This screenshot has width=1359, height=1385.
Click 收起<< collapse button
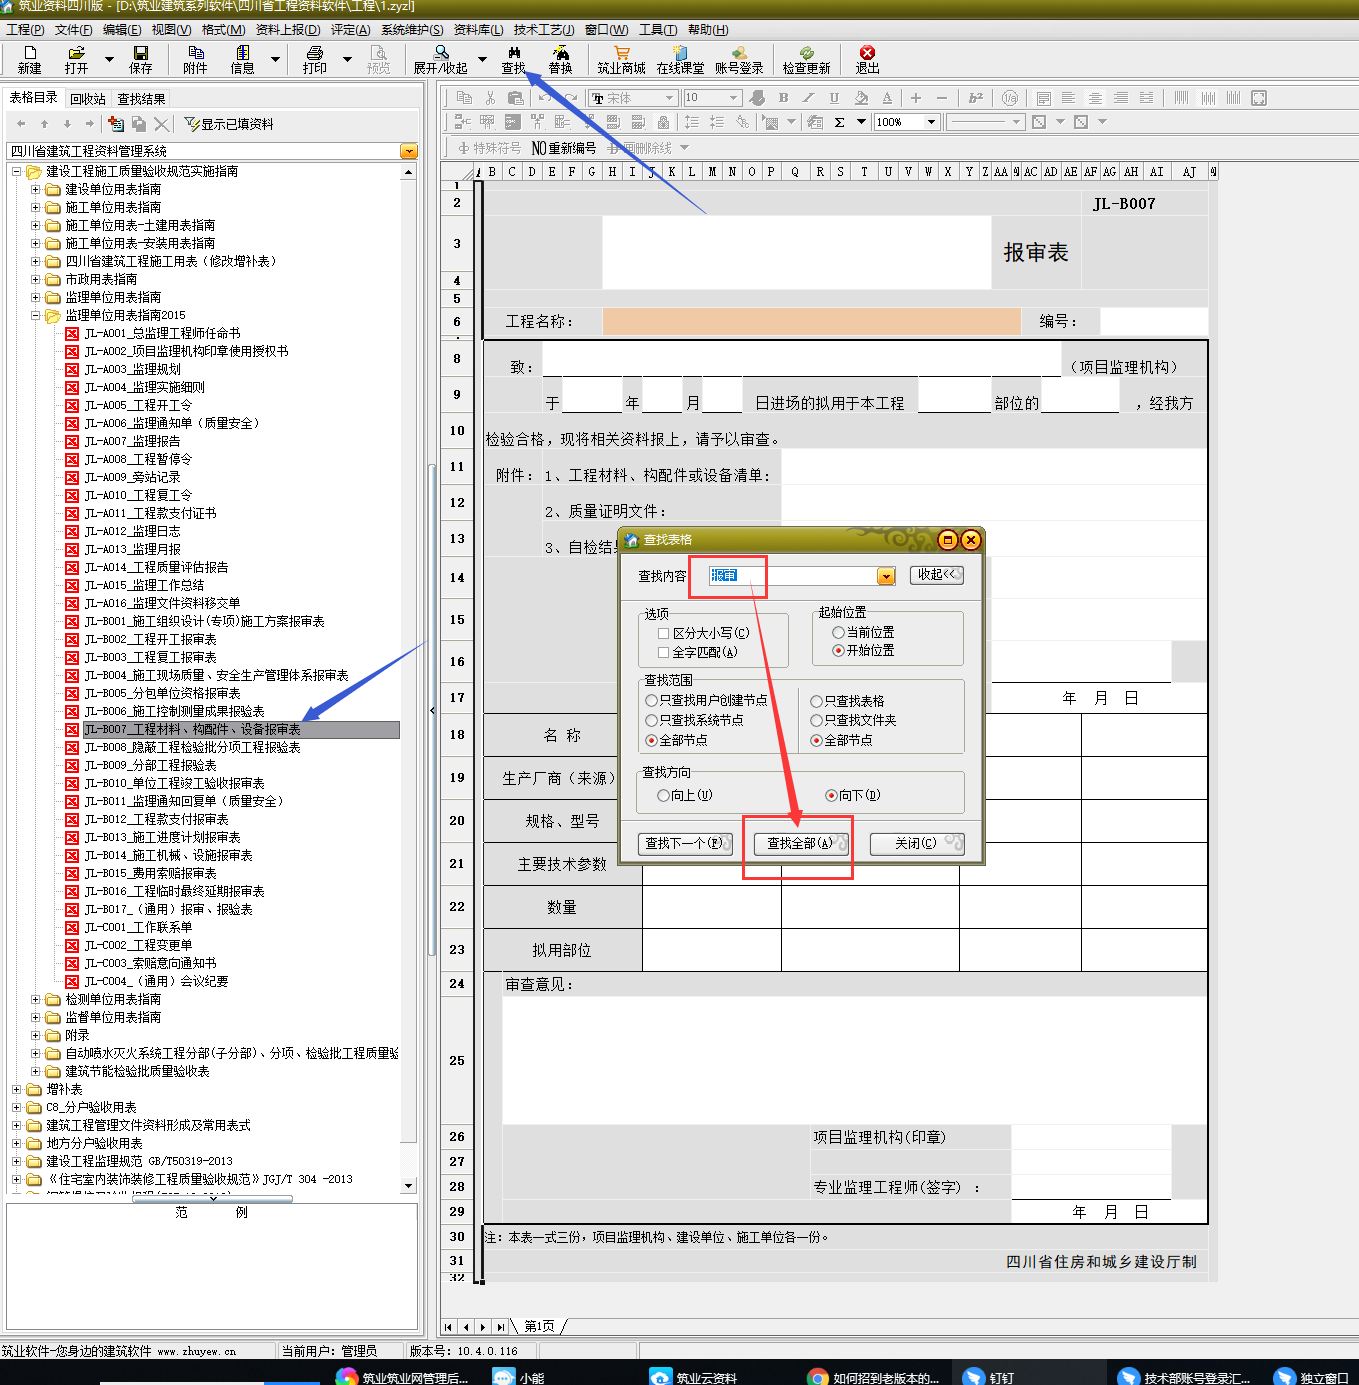pos(937,575)
